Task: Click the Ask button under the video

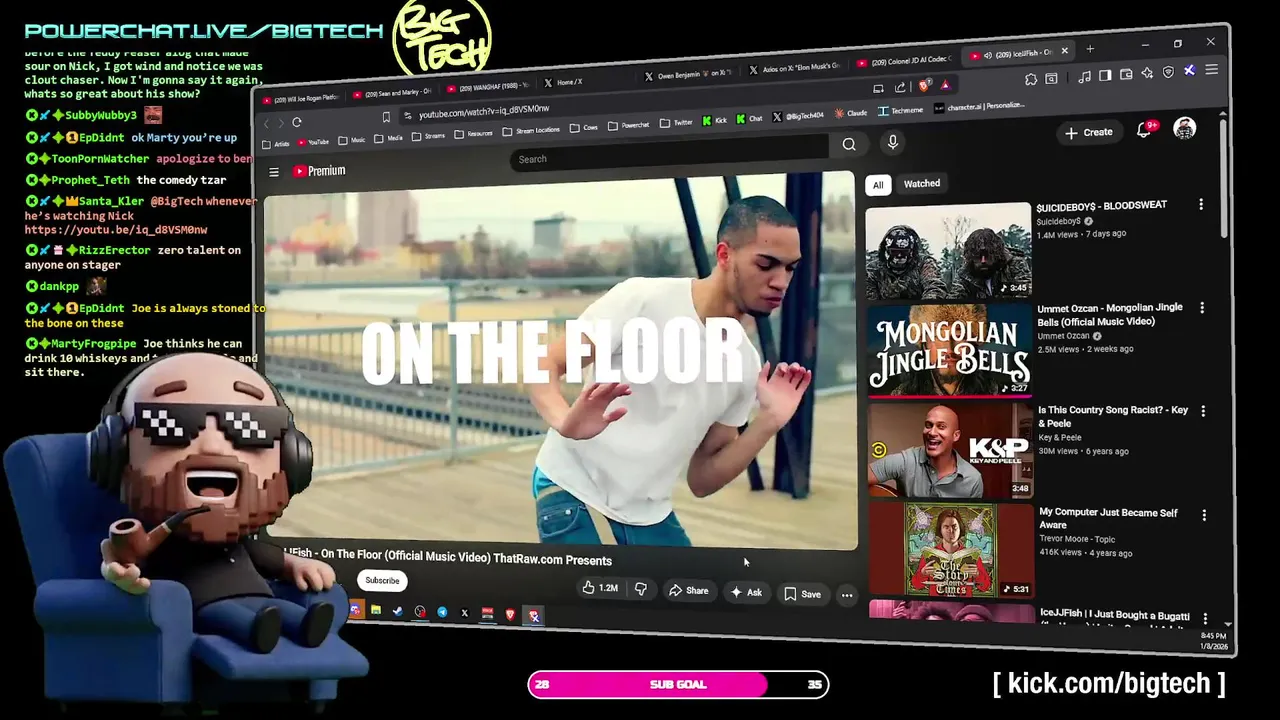Action: pyautogui.click(x=746, y=593)
